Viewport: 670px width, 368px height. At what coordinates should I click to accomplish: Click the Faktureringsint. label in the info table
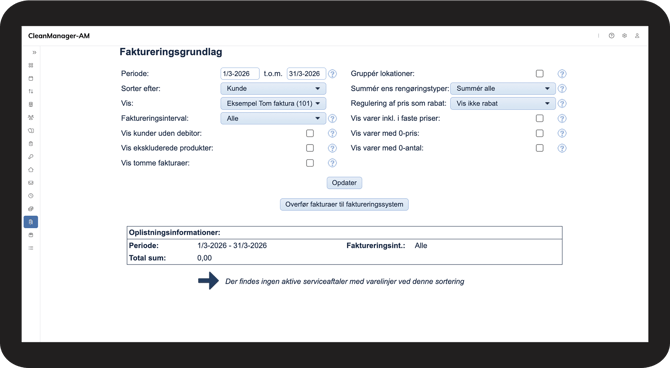click(376, 246)
